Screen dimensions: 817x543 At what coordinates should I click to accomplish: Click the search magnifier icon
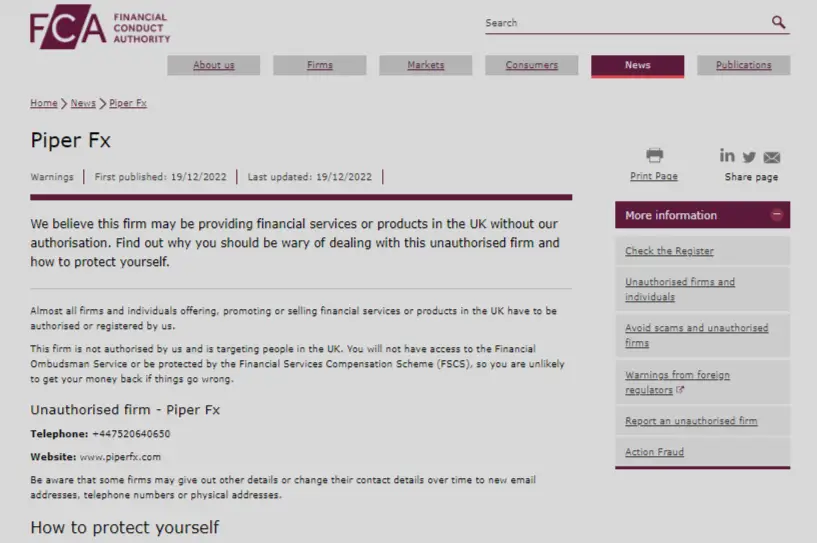778,22
